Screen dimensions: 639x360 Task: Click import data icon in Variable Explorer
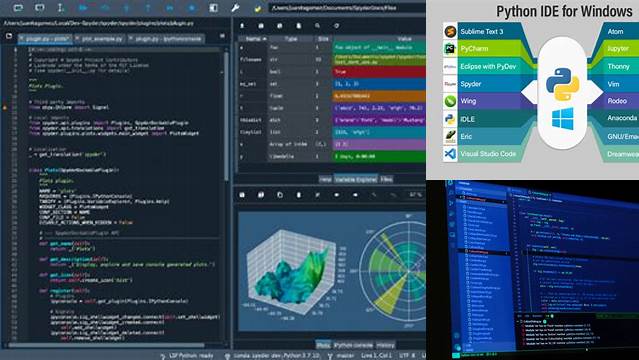(242, 26)
